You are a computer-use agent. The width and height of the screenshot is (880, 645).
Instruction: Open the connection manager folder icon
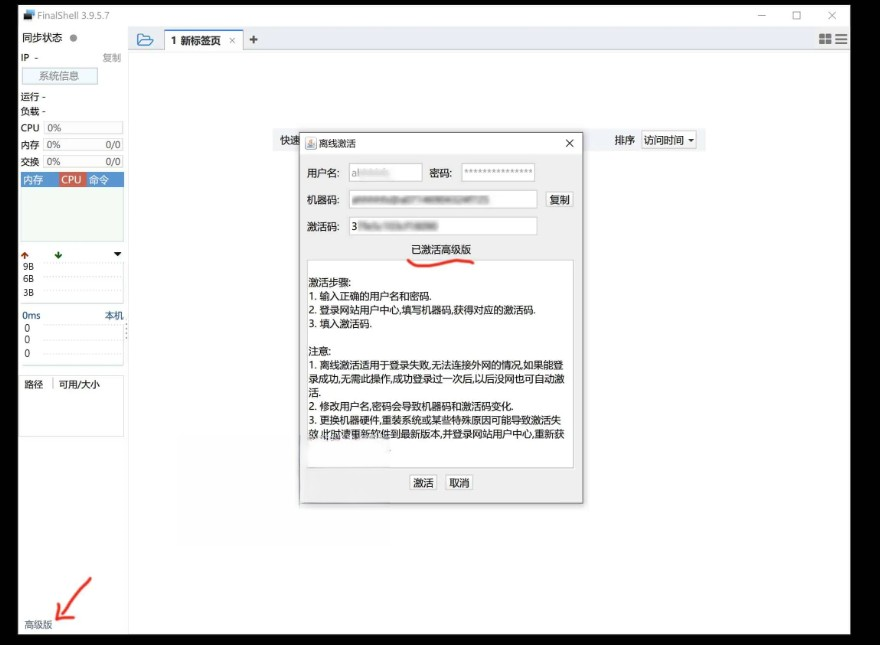[145, 40]
